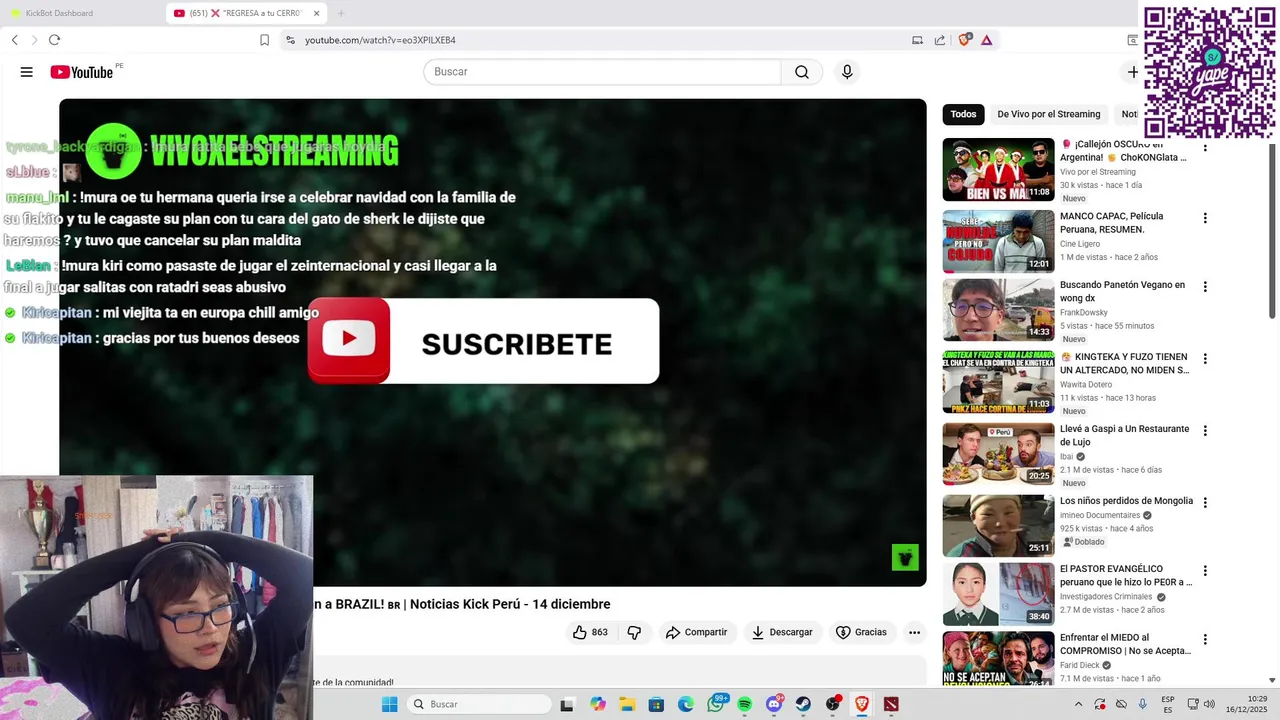This screenshot has width=1280, height=720.
Task: Open Enfrentar el MIEDO al COMPROMISO video
Action: [x=1125, y=643]
